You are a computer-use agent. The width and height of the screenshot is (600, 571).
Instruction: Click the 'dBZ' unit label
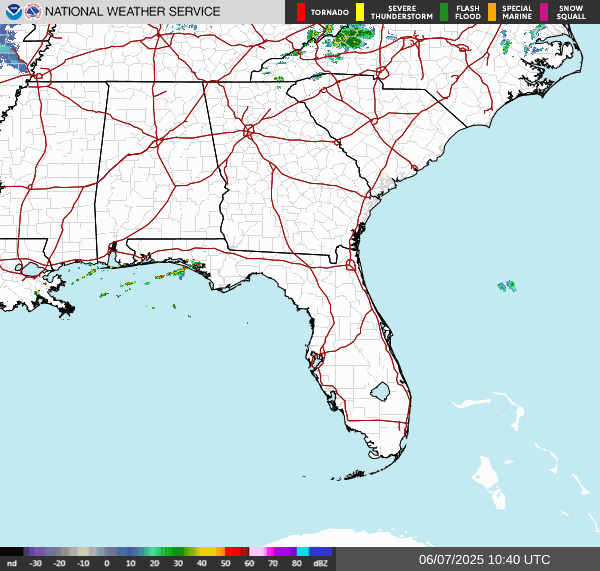point(320,563)
